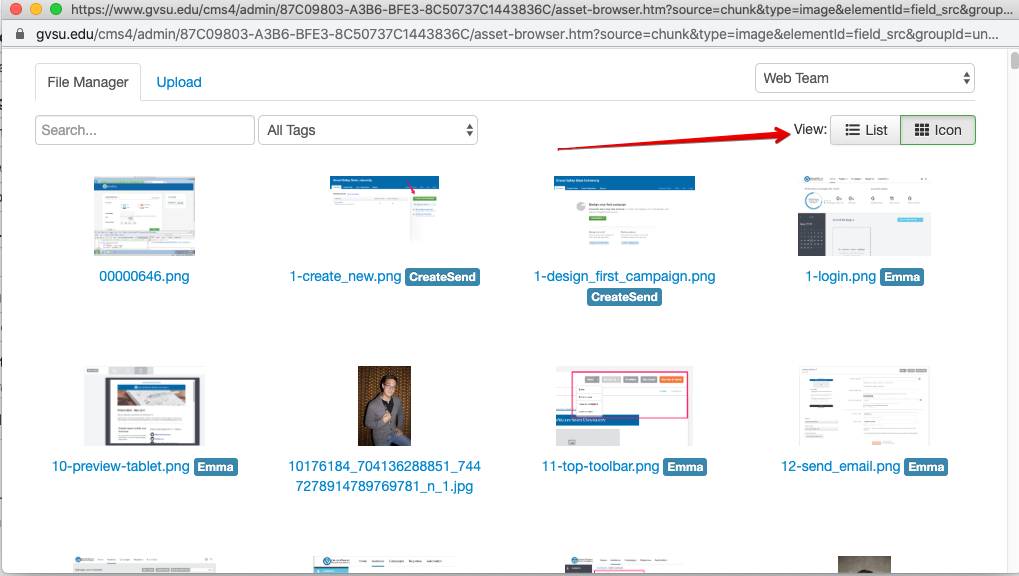Click the CreateSend tag on 1-create_new.png
Viewport: 1019px width, 576px height.
coord(442,277)
